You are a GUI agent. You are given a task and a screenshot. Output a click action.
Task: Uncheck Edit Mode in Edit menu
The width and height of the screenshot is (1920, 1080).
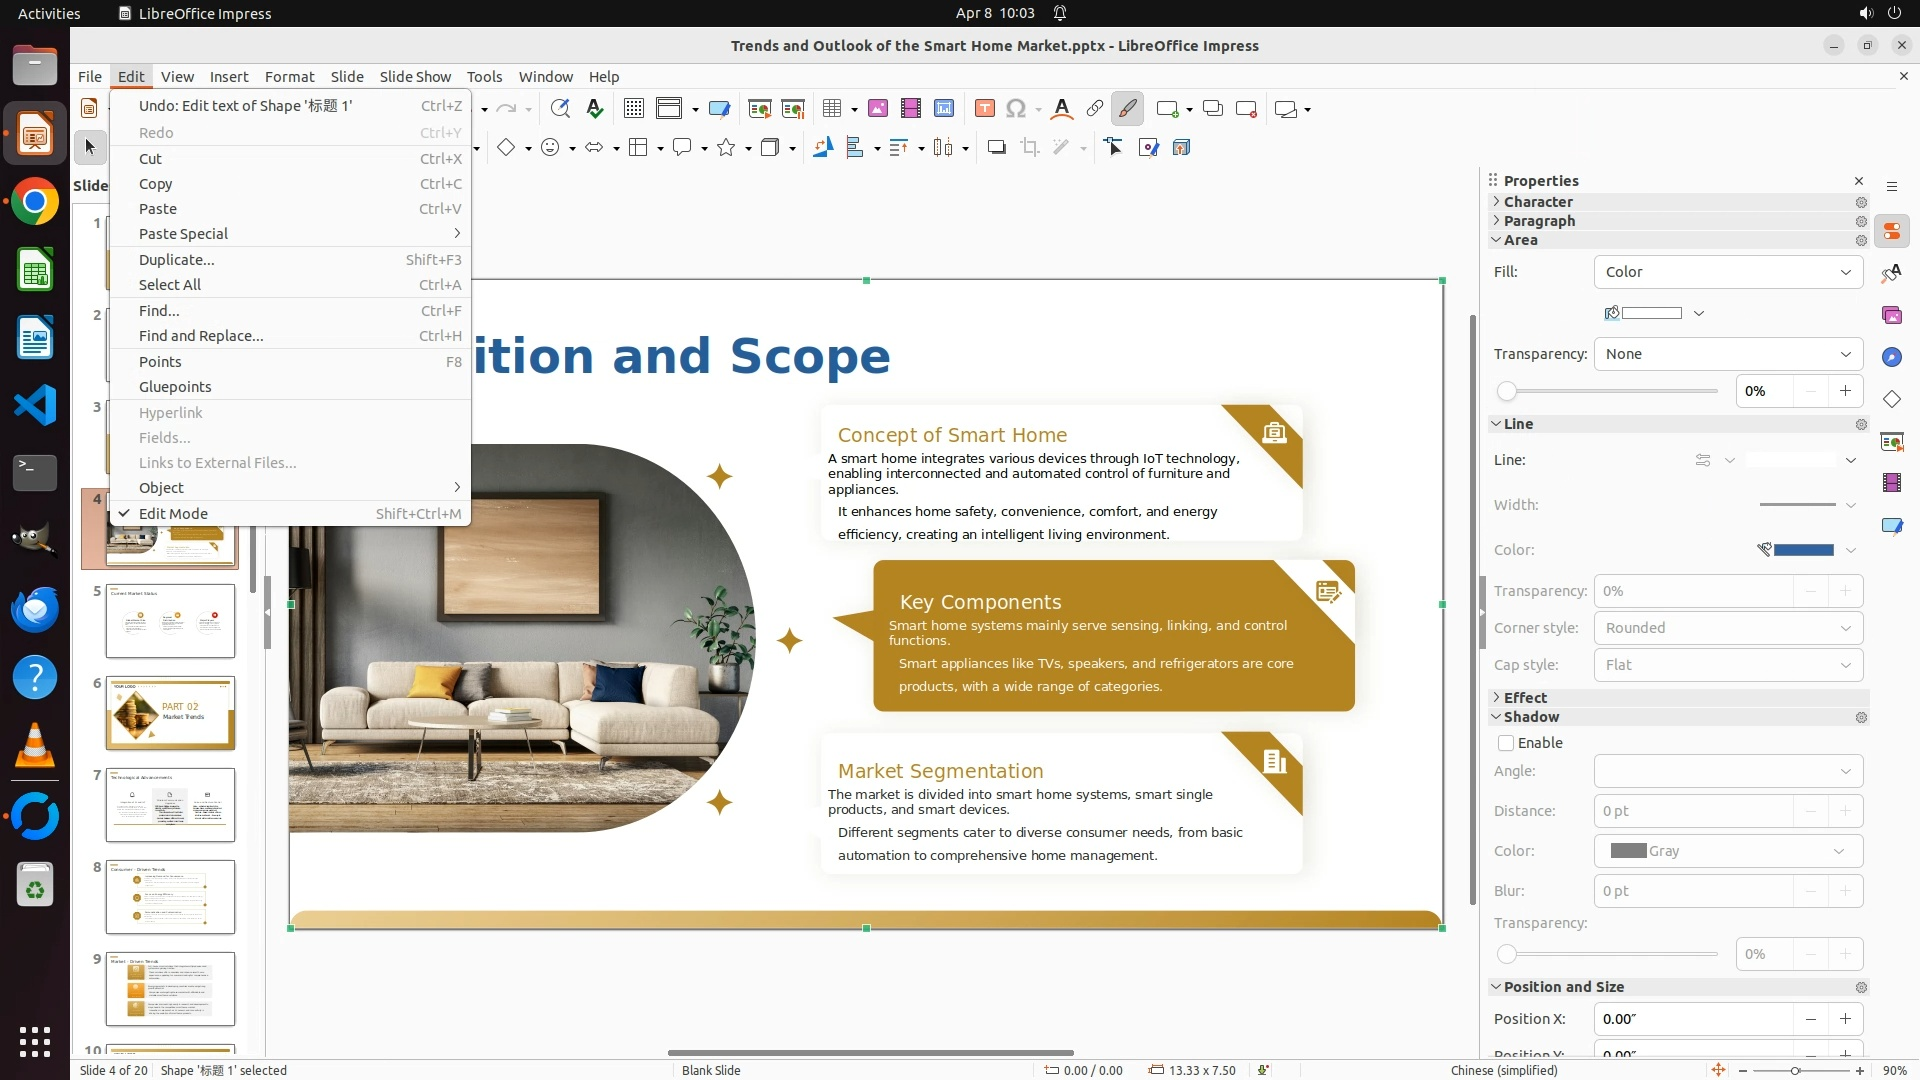click(x=174, y=514)
